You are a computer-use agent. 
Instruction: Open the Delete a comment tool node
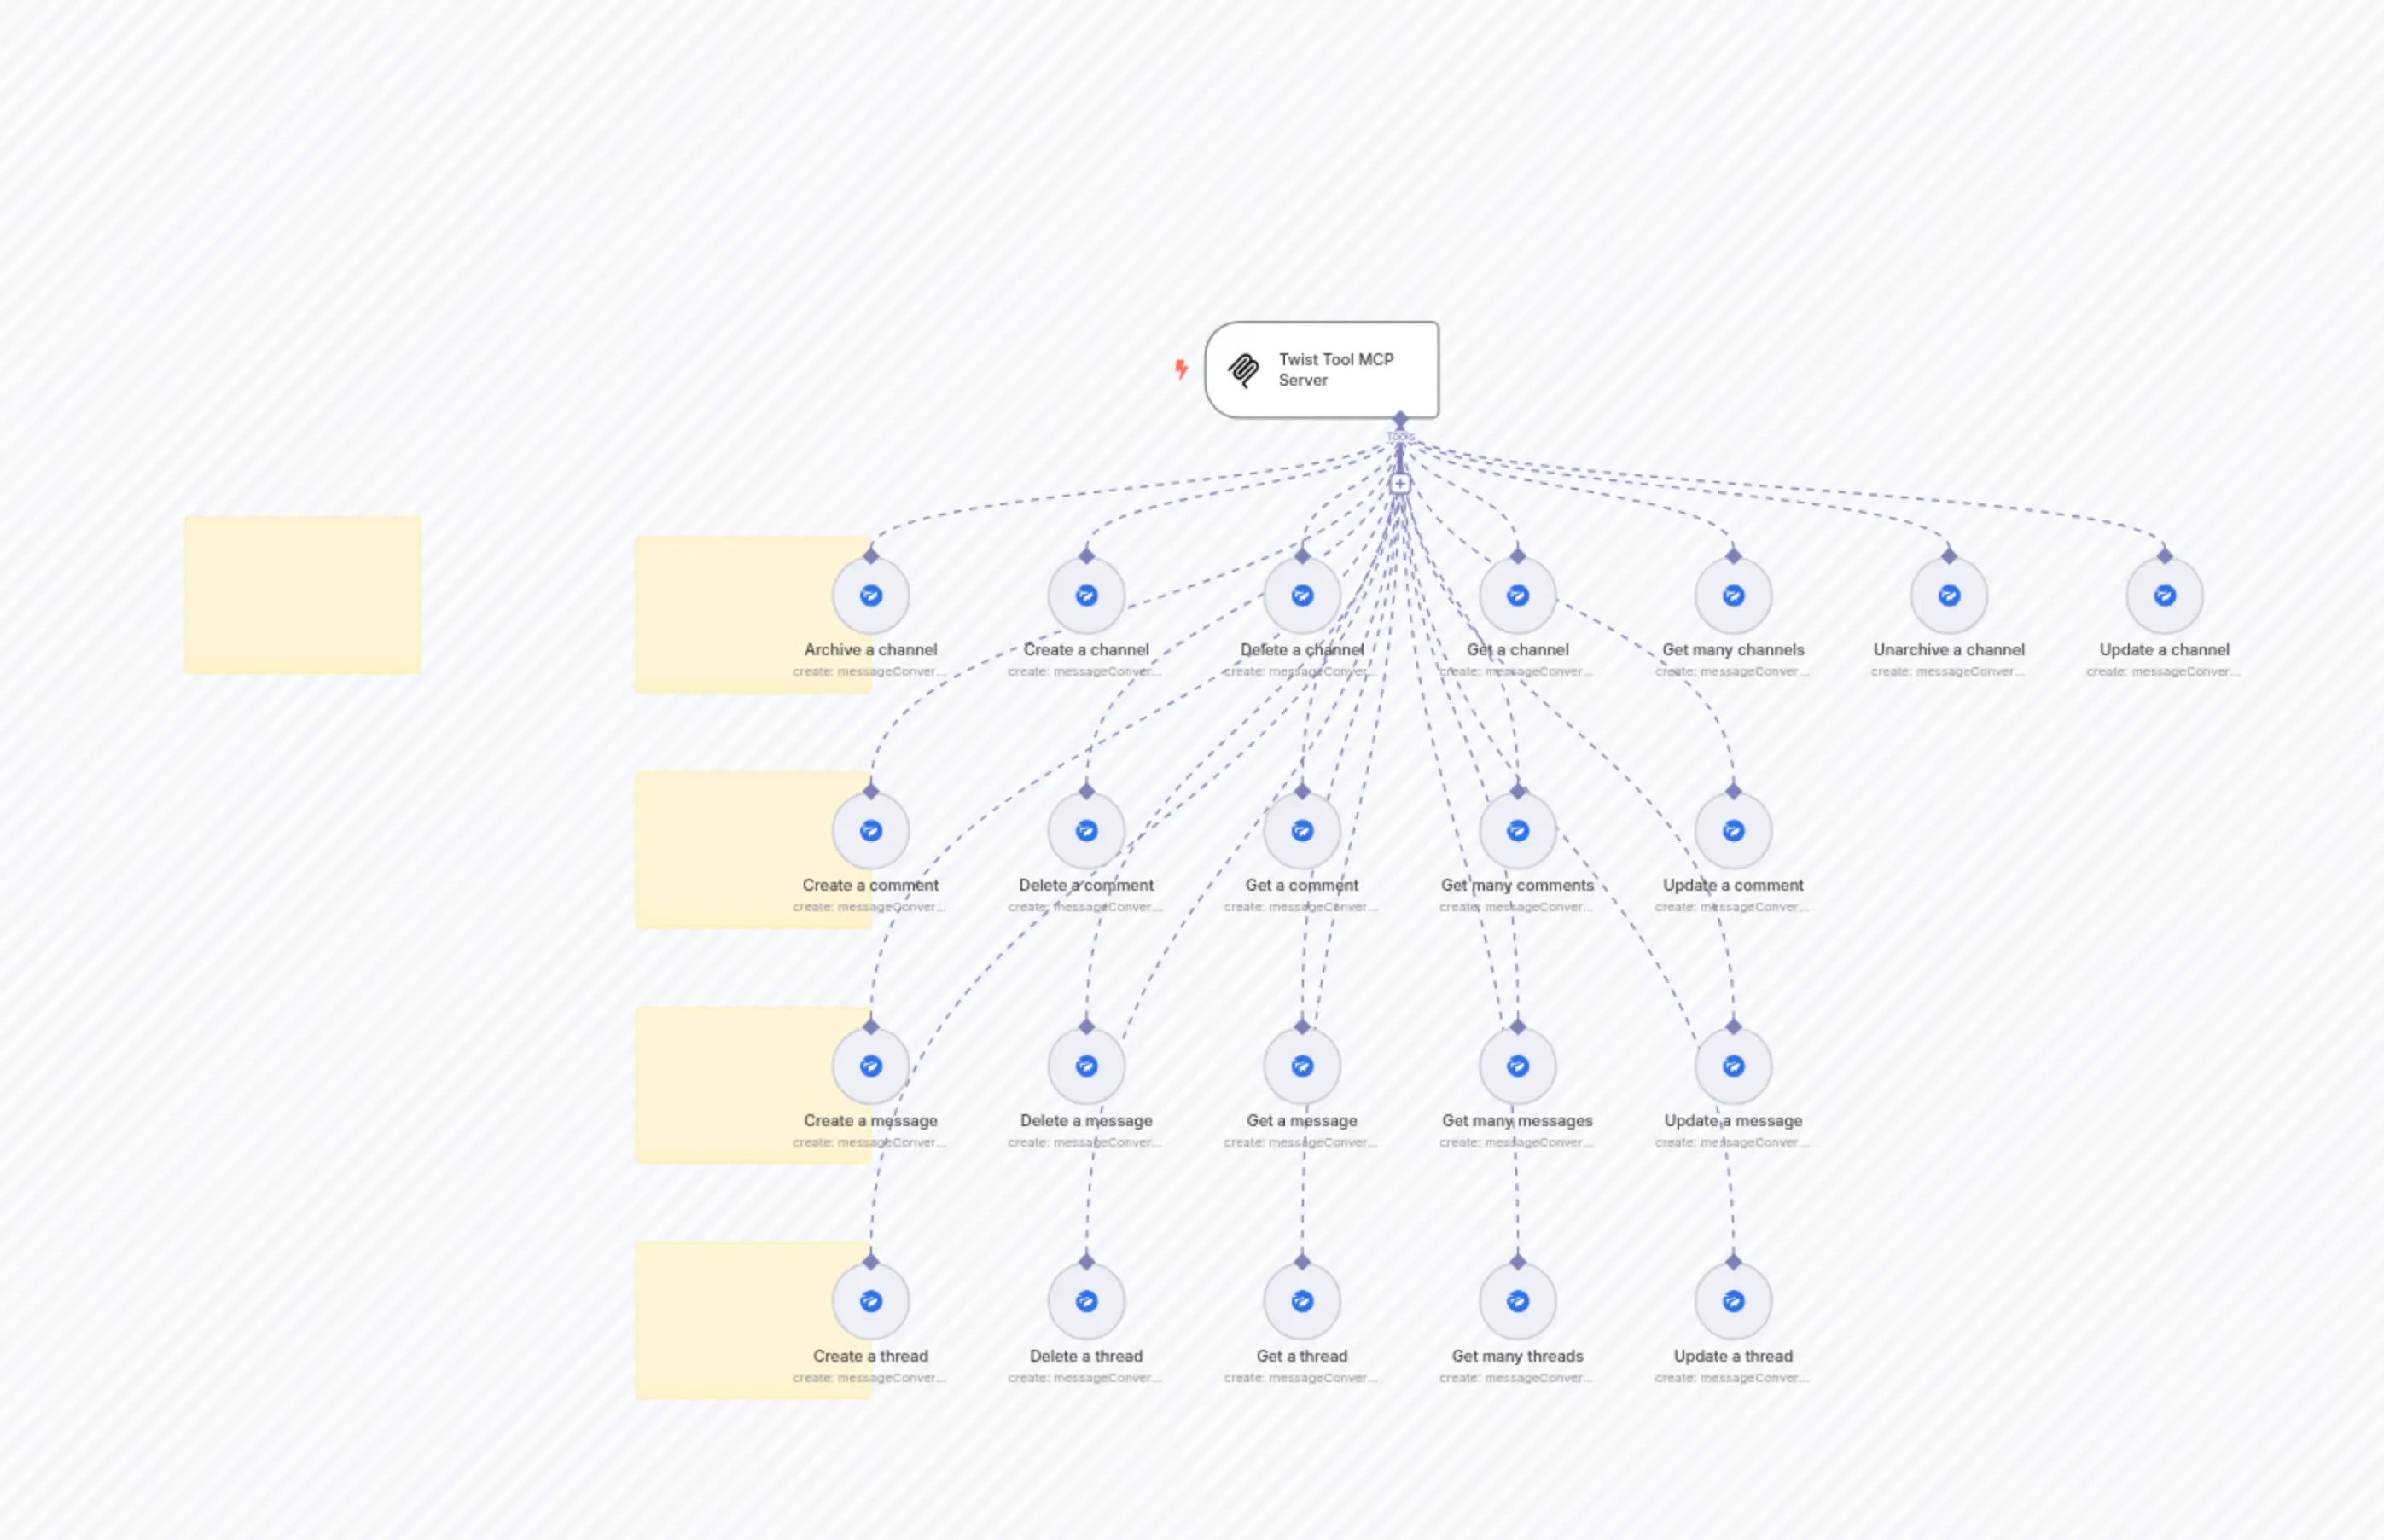point(1085,830)
